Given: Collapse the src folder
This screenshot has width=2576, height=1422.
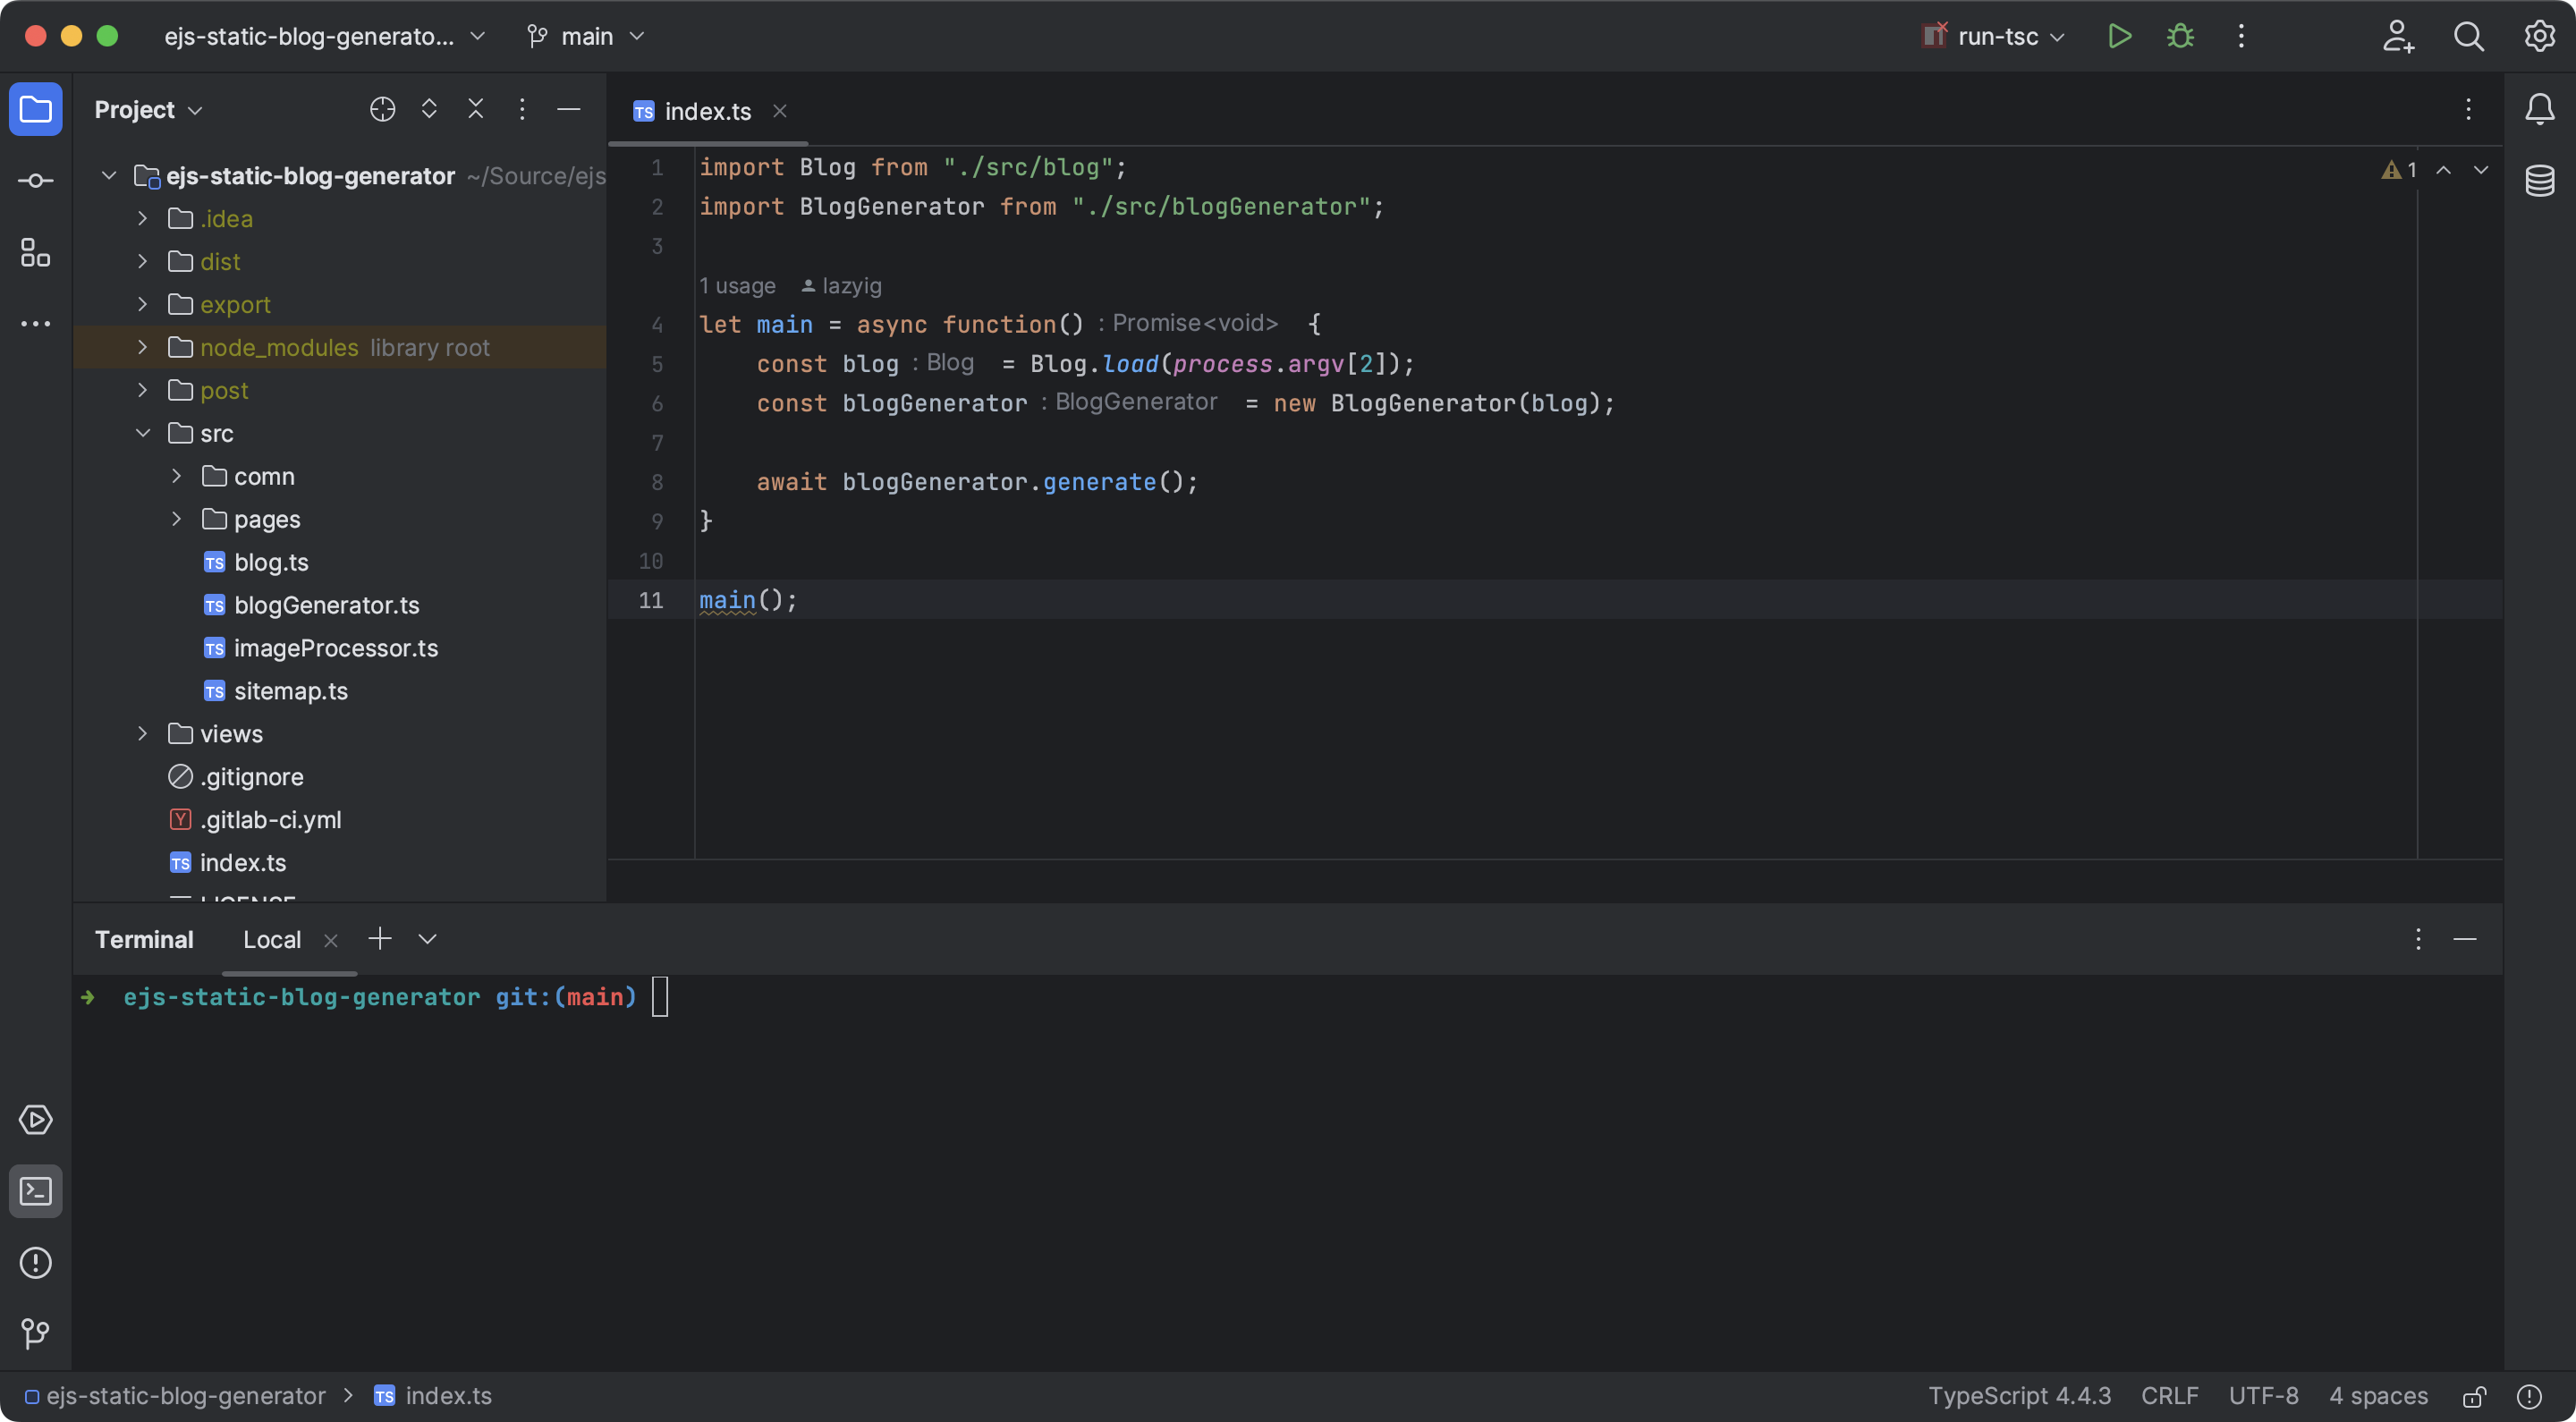Looking at the screenshot, I should point(143,433).
